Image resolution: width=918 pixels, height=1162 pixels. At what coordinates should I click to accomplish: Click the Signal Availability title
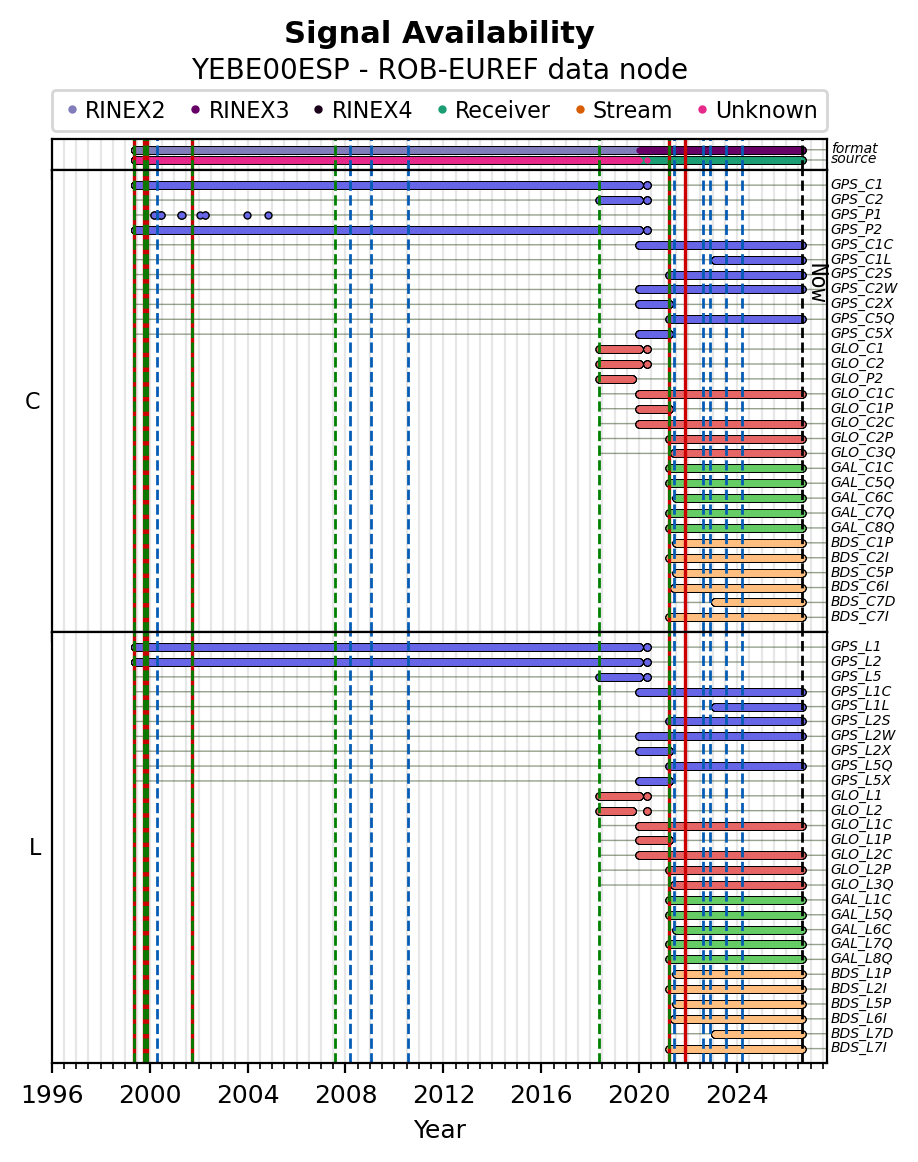(x=439, y=33)
